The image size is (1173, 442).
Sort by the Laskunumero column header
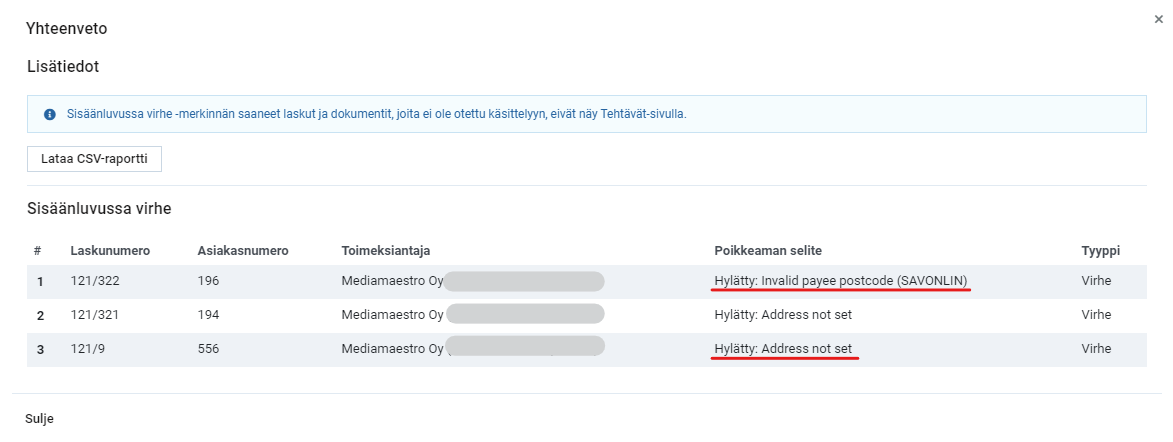pos(109,249)
